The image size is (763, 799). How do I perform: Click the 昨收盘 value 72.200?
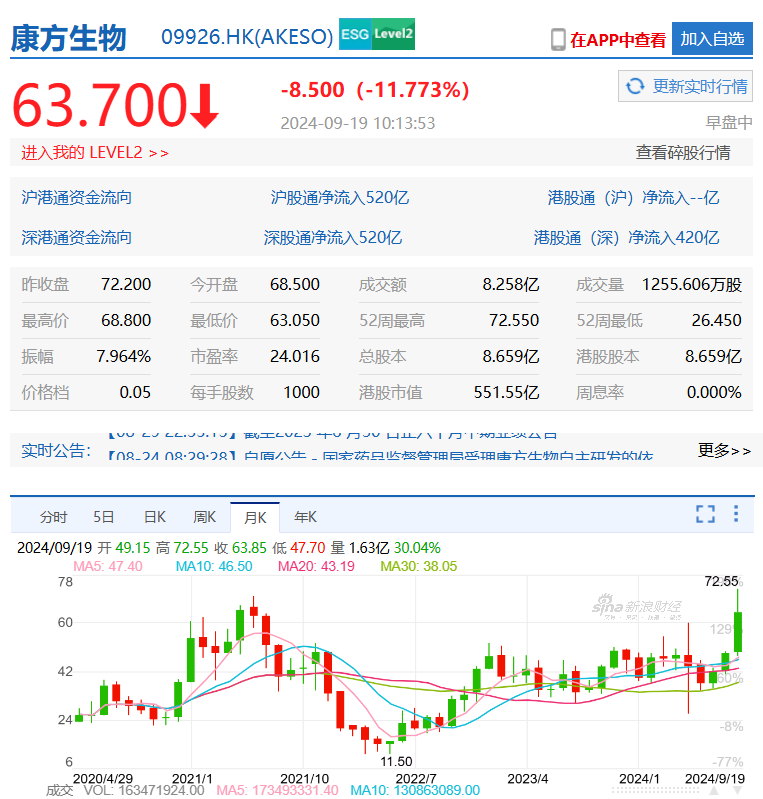pyautogui.click(x=126, y=284)
